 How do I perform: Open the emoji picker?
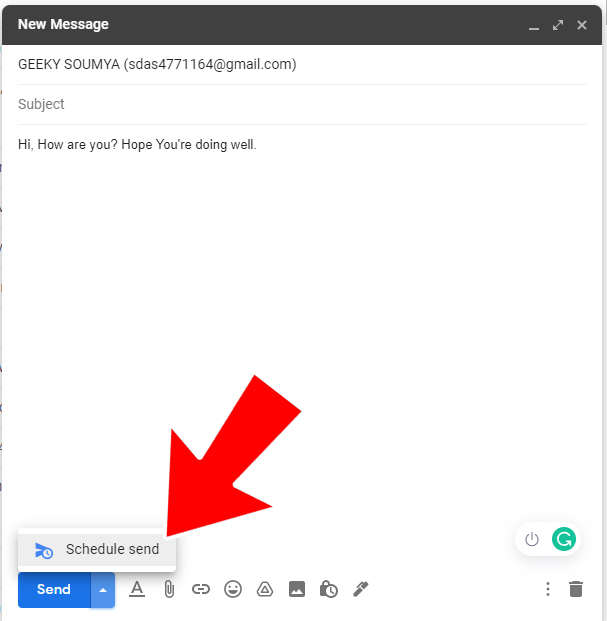click(233, 589)
